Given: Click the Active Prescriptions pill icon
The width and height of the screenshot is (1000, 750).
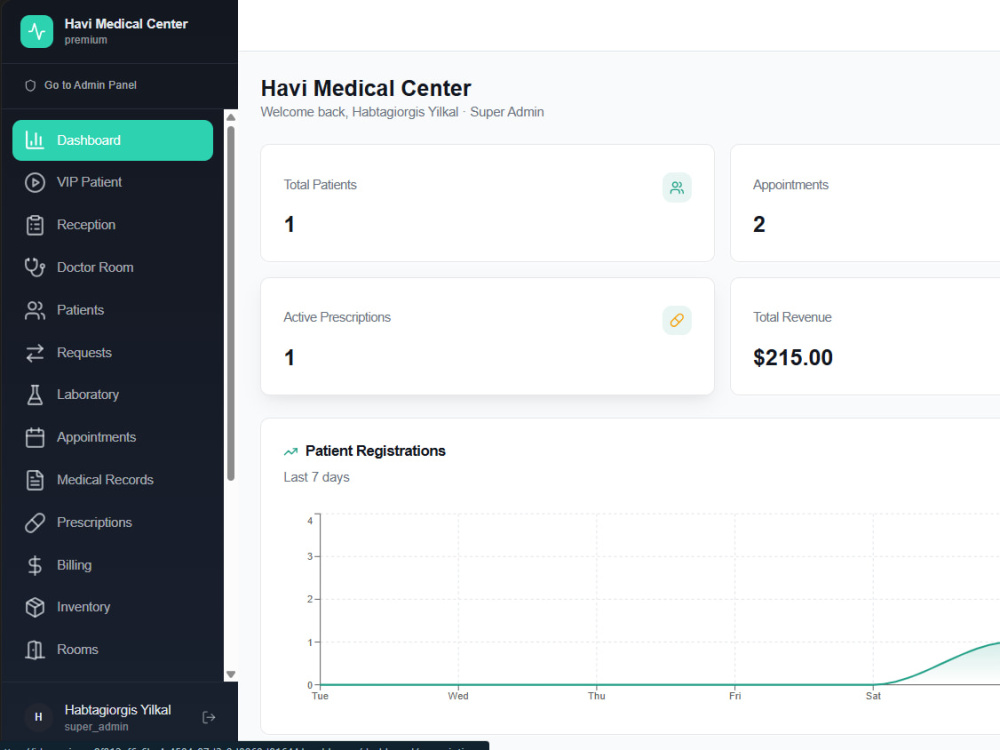Looking at the screenshot, I should click(x=677, y=320).
